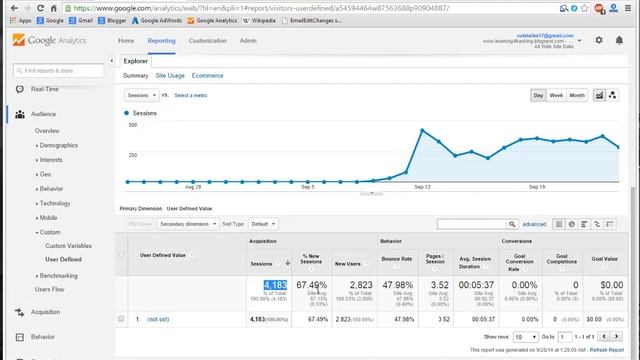This screenshot has width=640, height=360.
Task: Open the settings gear icon
Action: (x=599, y=40)
